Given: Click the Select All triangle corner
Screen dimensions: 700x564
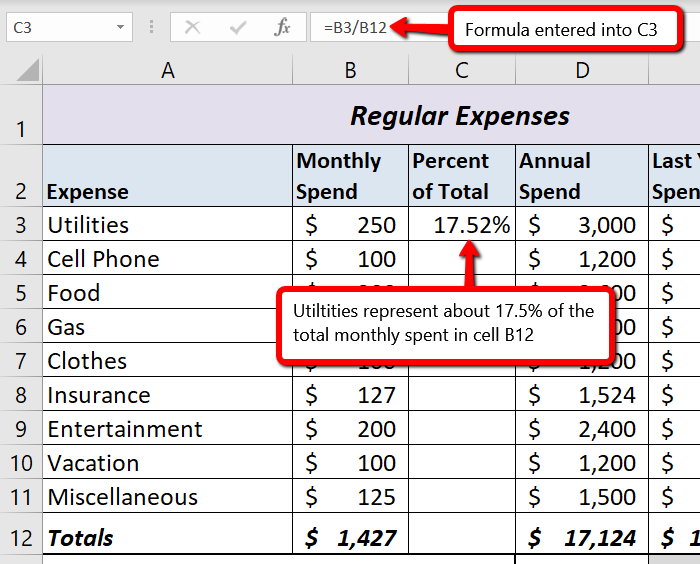Looking at the screenshot, I should (x=28, y=70).
